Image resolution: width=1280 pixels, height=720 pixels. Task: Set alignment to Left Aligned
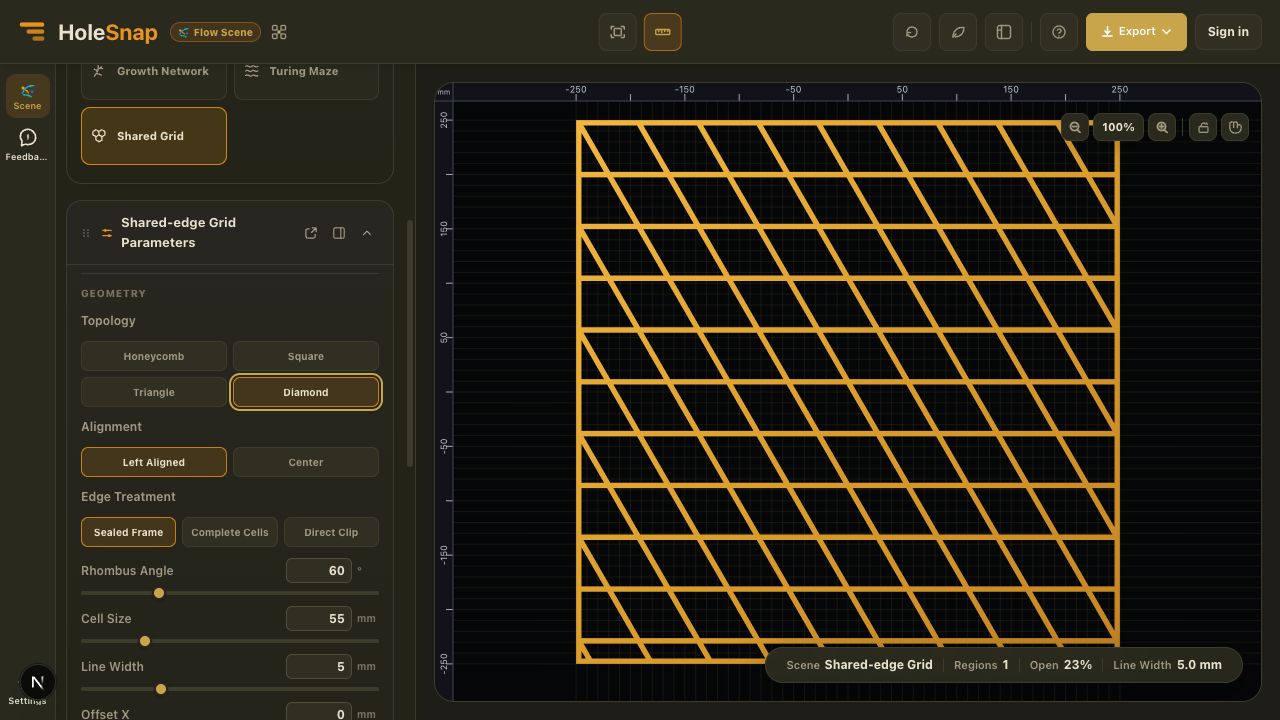coord(153,462)
